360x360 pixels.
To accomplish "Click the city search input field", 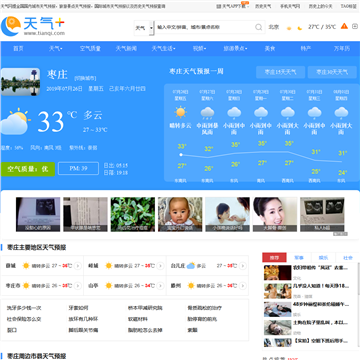I will point(204,27).
